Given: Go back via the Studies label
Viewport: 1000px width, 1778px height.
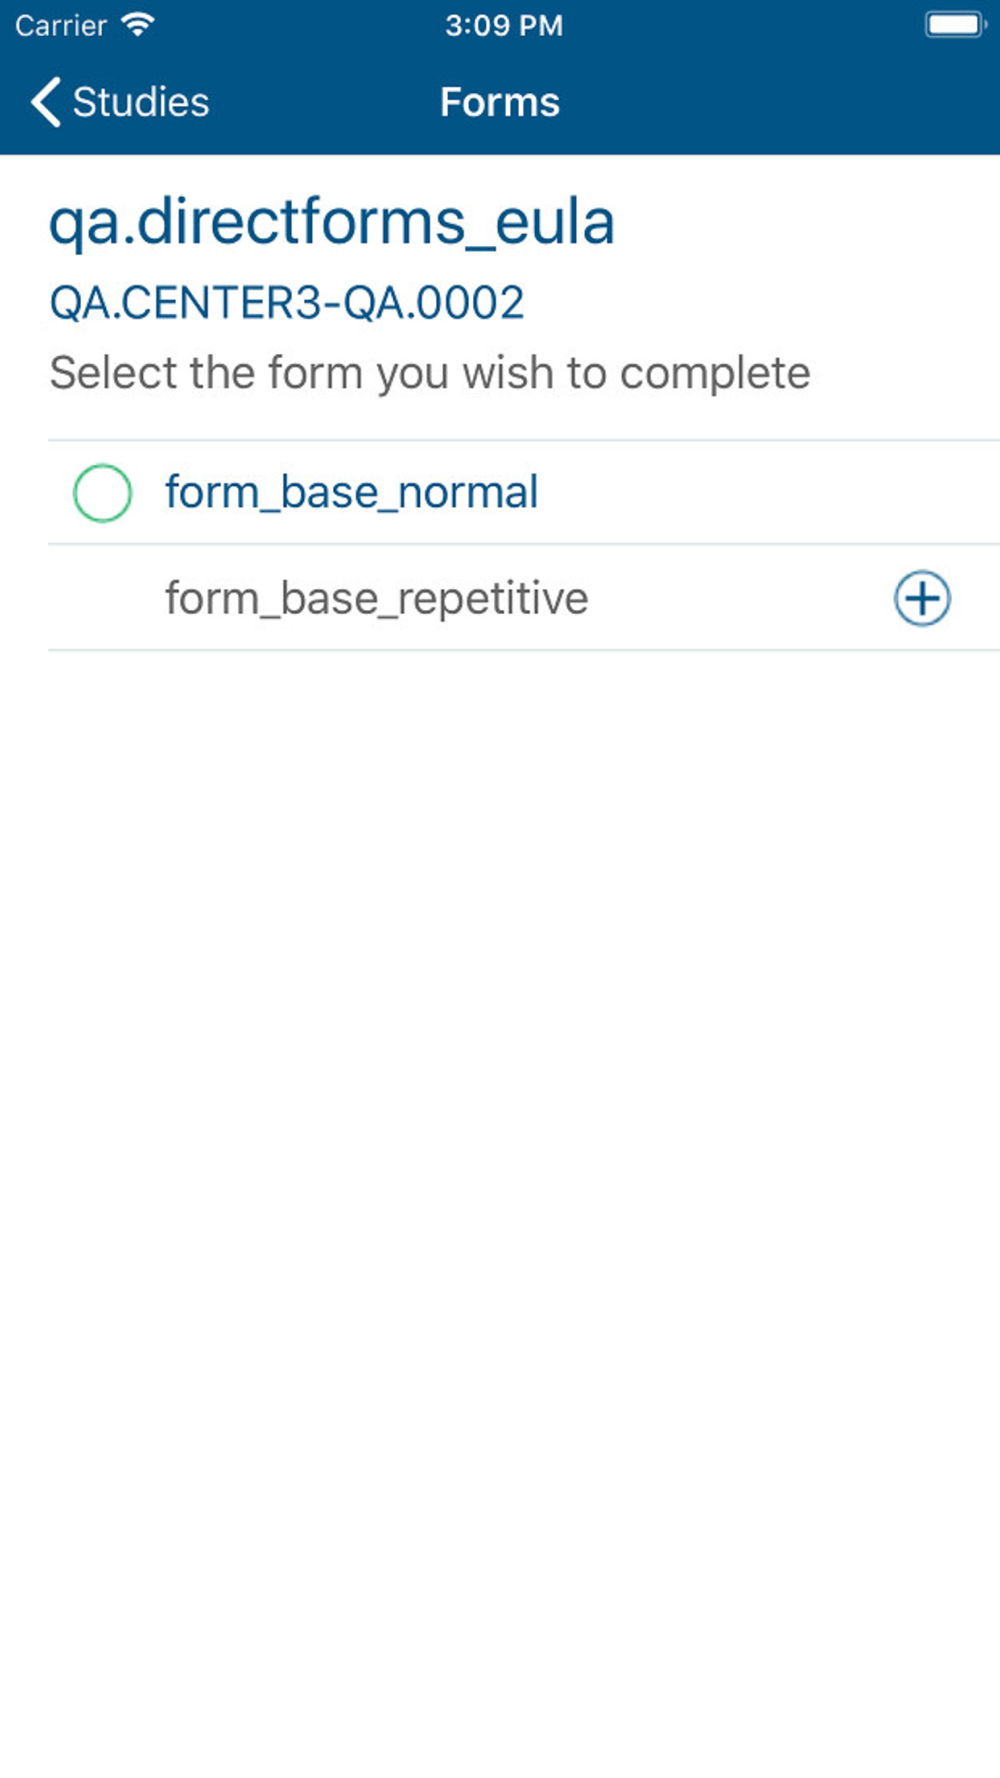Looking at the screenshot, I should [141, 102].
